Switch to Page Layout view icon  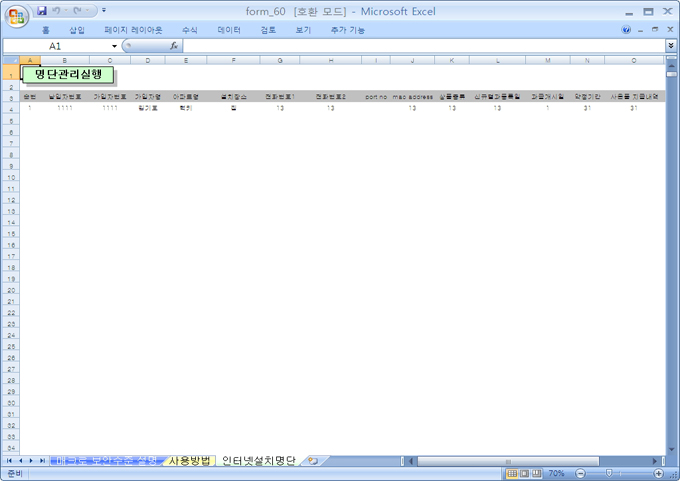click(x=524, y=473)
